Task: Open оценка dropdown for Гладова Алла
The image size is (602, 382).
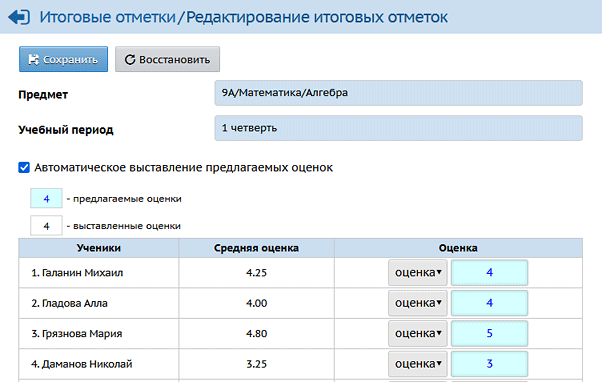Action: (418, 303)
